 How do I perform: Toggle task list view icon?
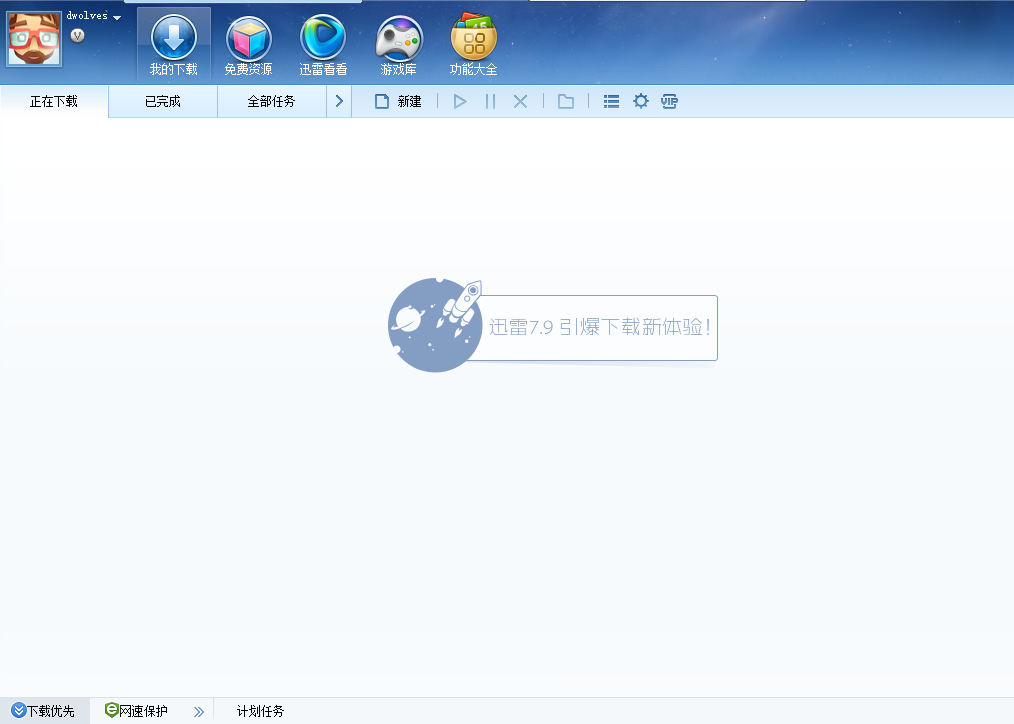click(x=611, y=101)
